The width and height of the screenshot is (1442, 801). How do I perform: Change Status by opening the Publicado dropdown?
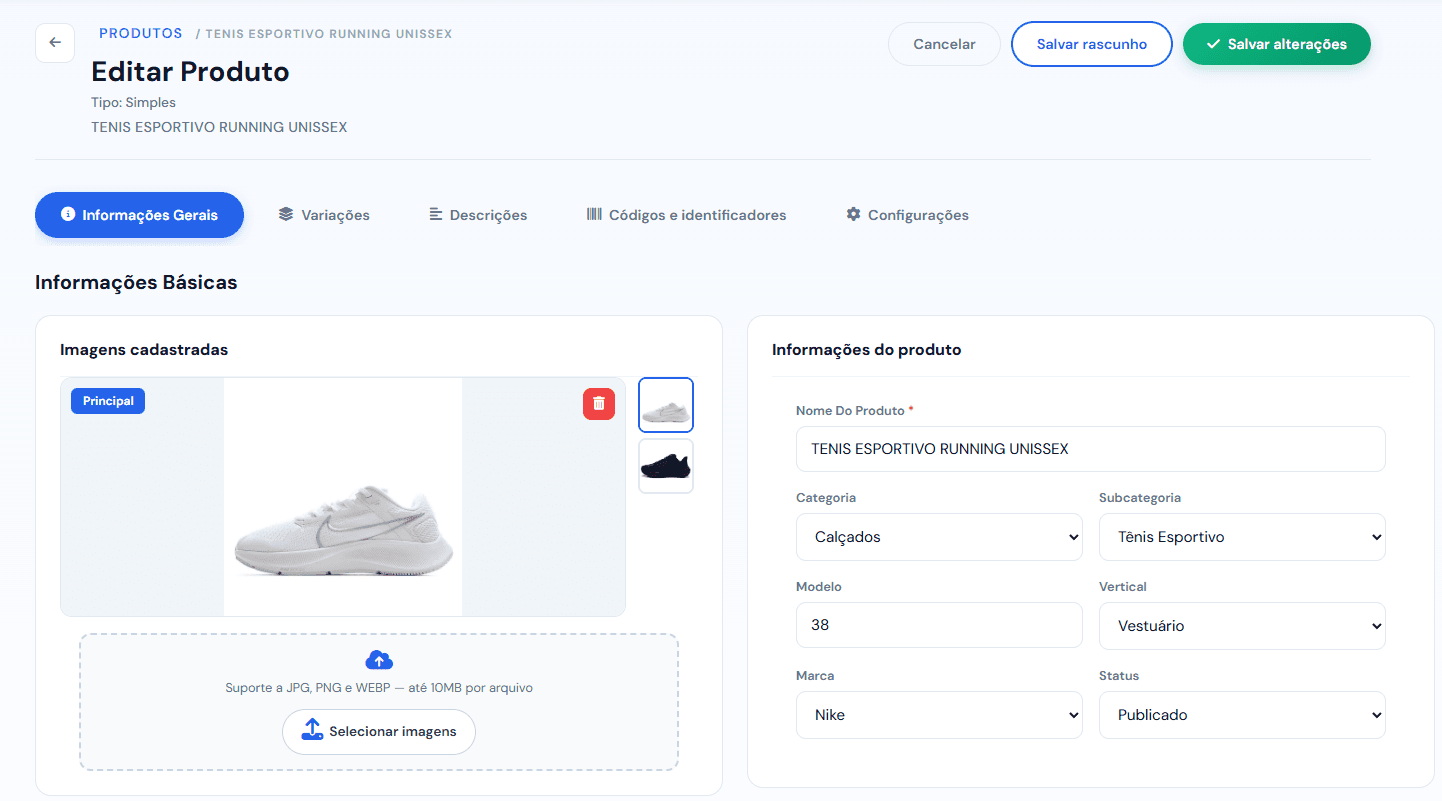point(1242,714)
